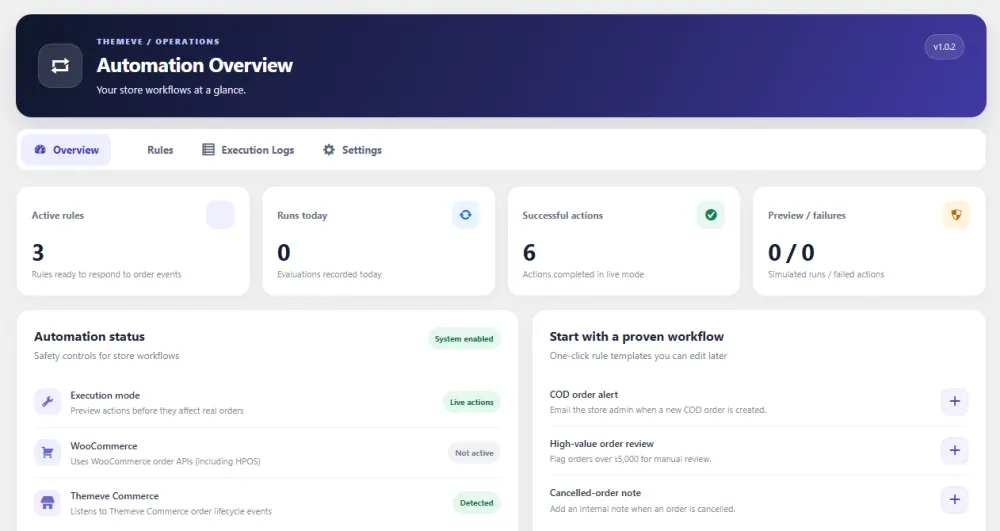Click the High-value order review title
Viewport: 1000px width, 531px height.
(601, 444)
